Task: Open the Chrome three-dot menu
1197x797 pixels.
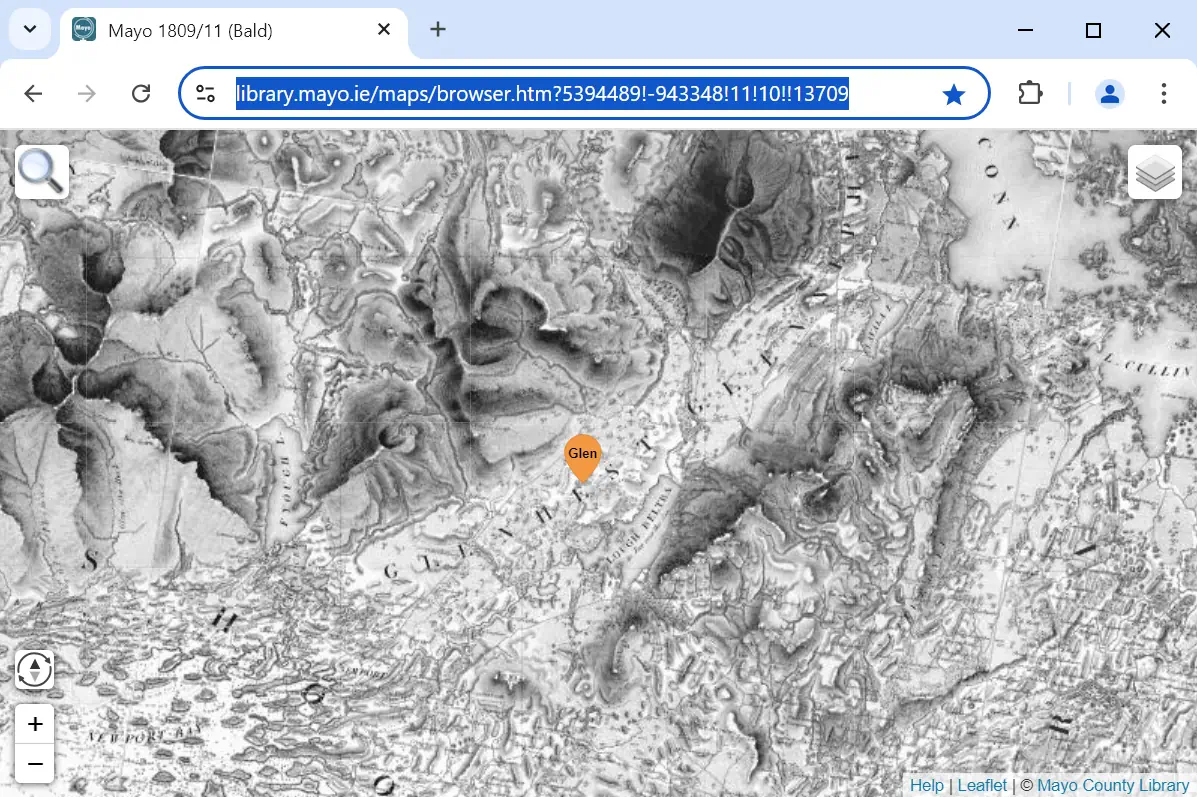Action: (1163, 94)
